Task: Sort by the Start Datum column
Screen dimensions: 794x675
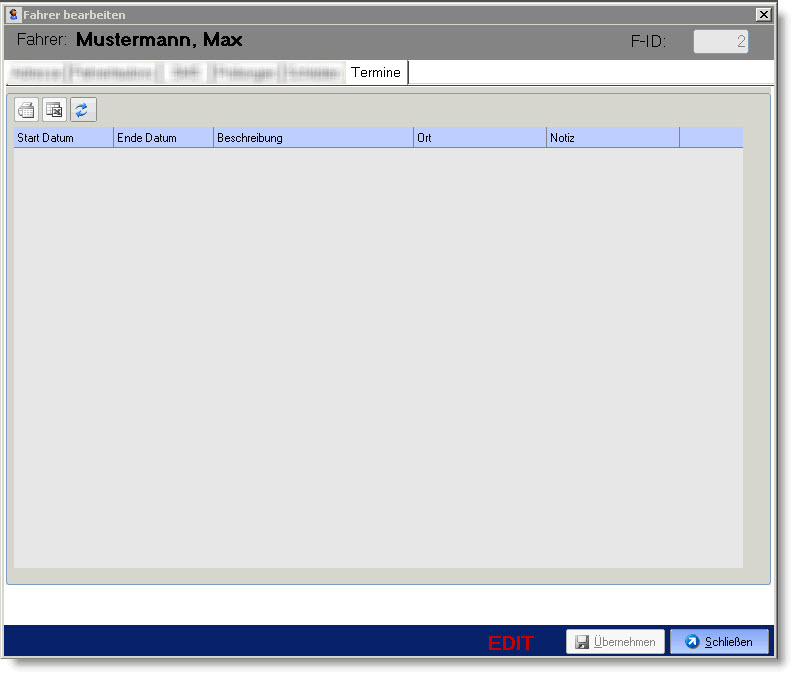Action: (63, 138)
